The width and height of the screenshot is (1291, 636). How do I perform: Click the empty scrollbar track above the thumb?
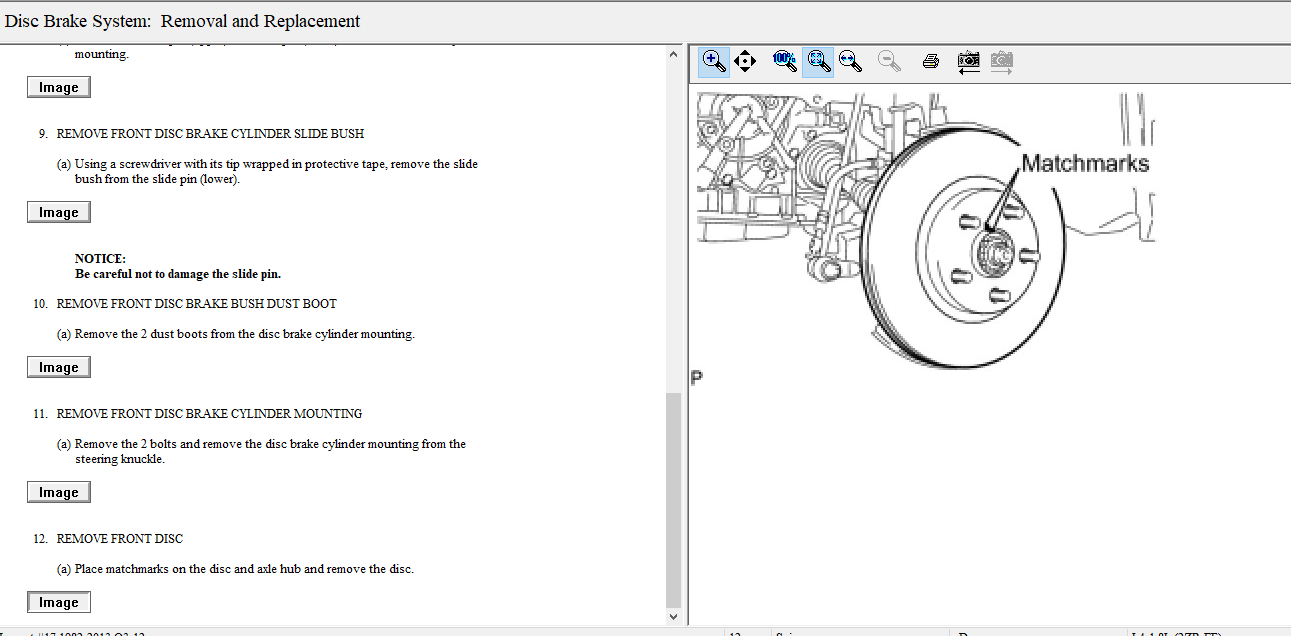click(x=673, y=220)
